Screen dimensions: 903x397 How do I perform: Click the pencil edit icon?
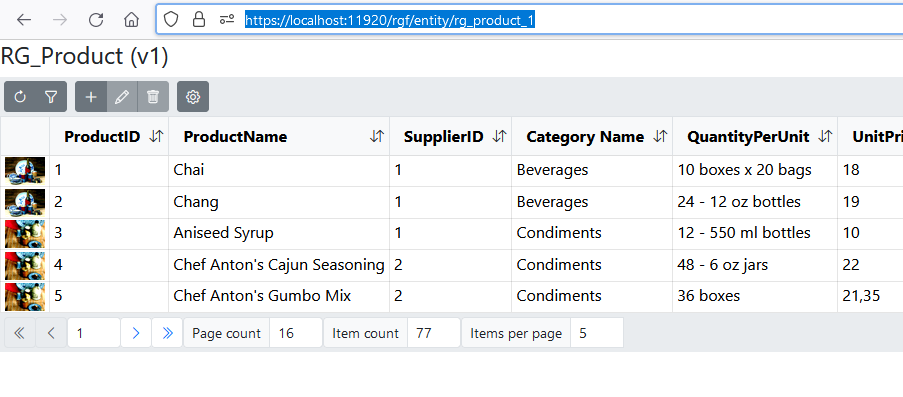tap(122, 97)
